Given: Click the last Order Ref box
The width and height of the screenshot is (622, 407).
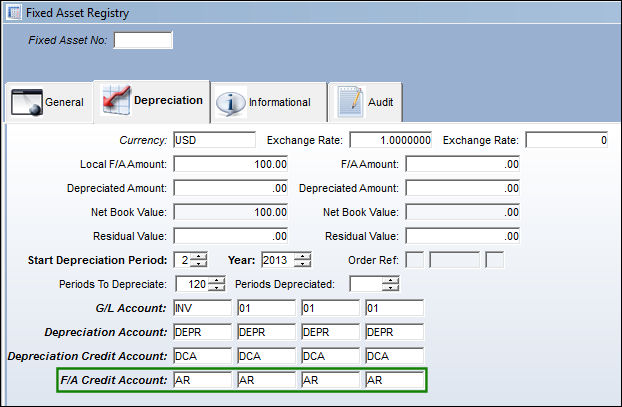Looking at the screenshot, I should pos(495,260).
